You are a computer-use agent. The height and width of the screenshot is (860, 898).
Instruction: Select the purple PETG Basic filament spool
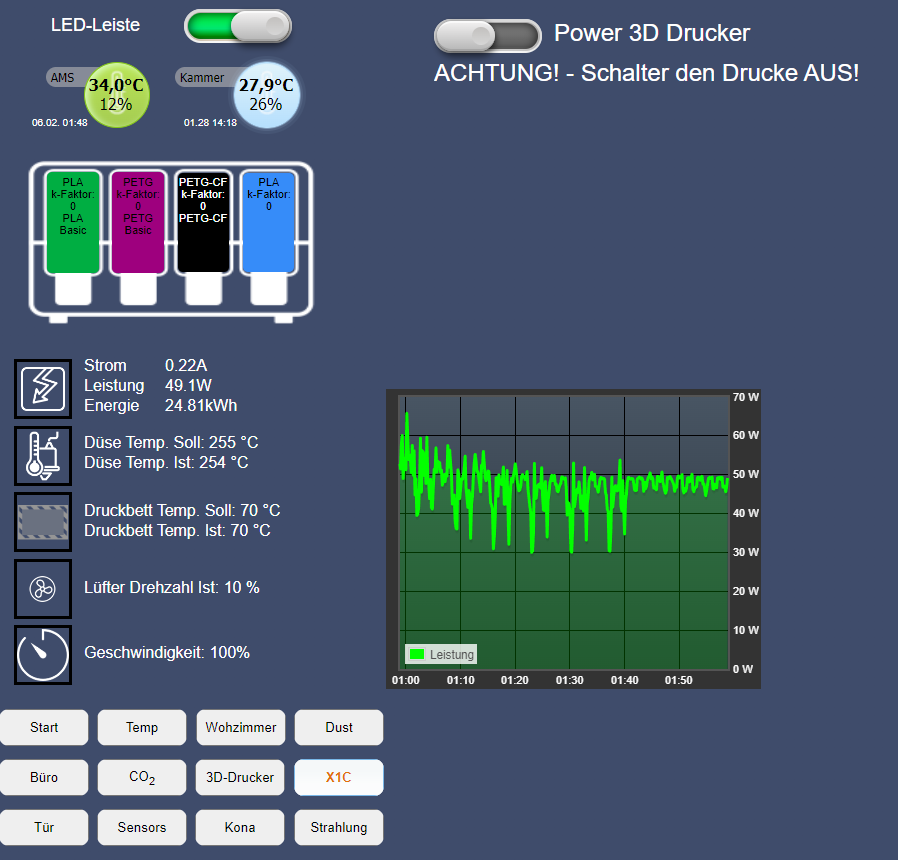138,222
